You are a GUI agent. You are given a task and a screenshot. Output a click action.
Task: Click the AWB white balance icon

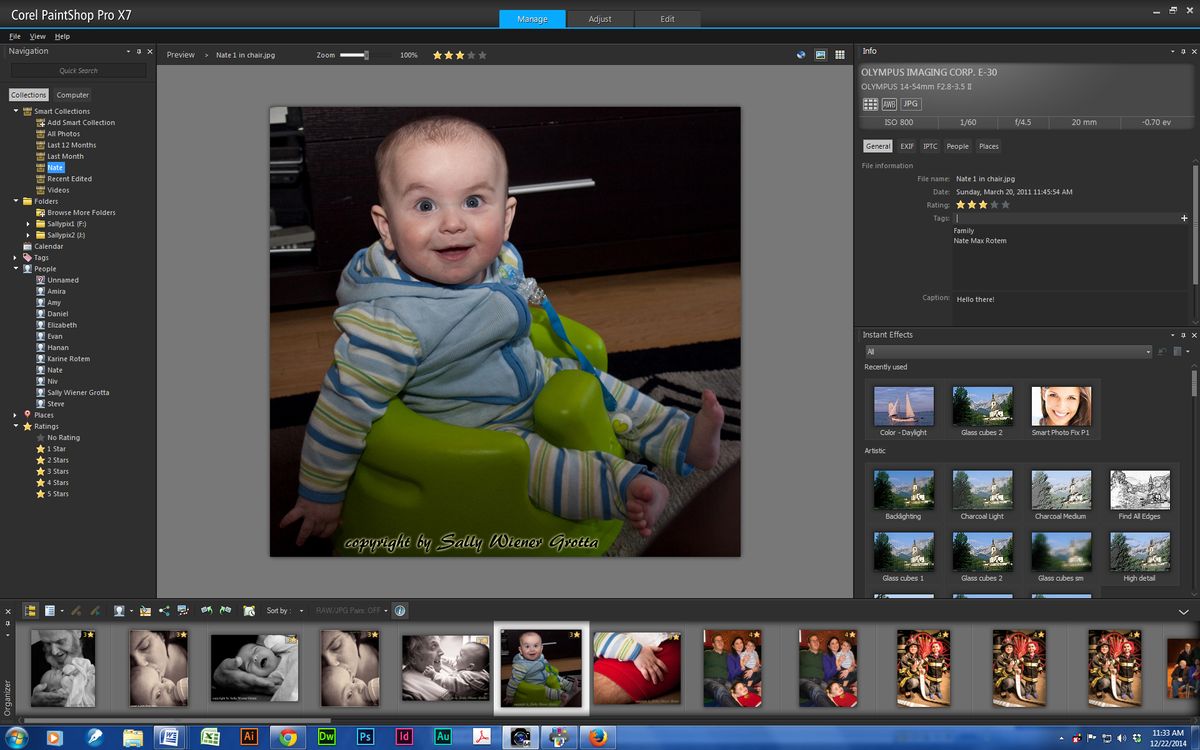click(889, 104)
